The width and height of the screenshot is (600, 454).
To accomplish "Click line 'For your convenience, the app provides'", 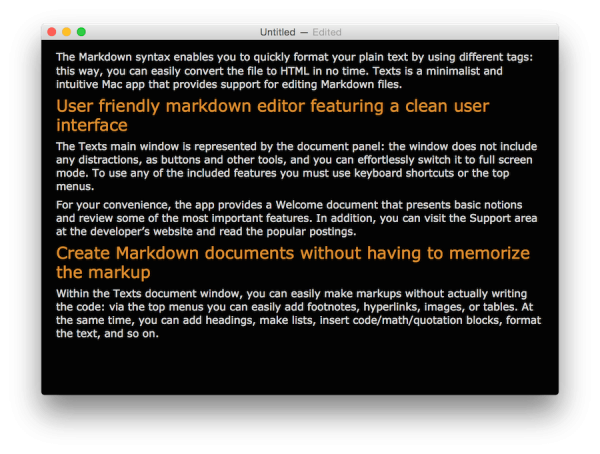I will click(289, 205).
